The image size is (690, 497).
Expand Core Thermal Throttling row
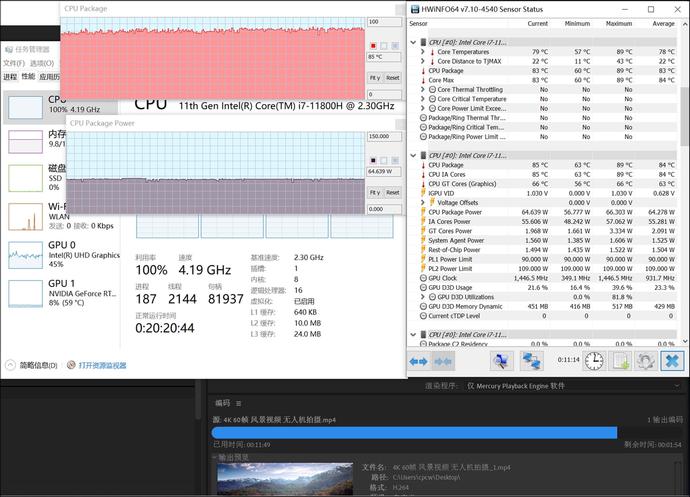[x=423, y=89]
